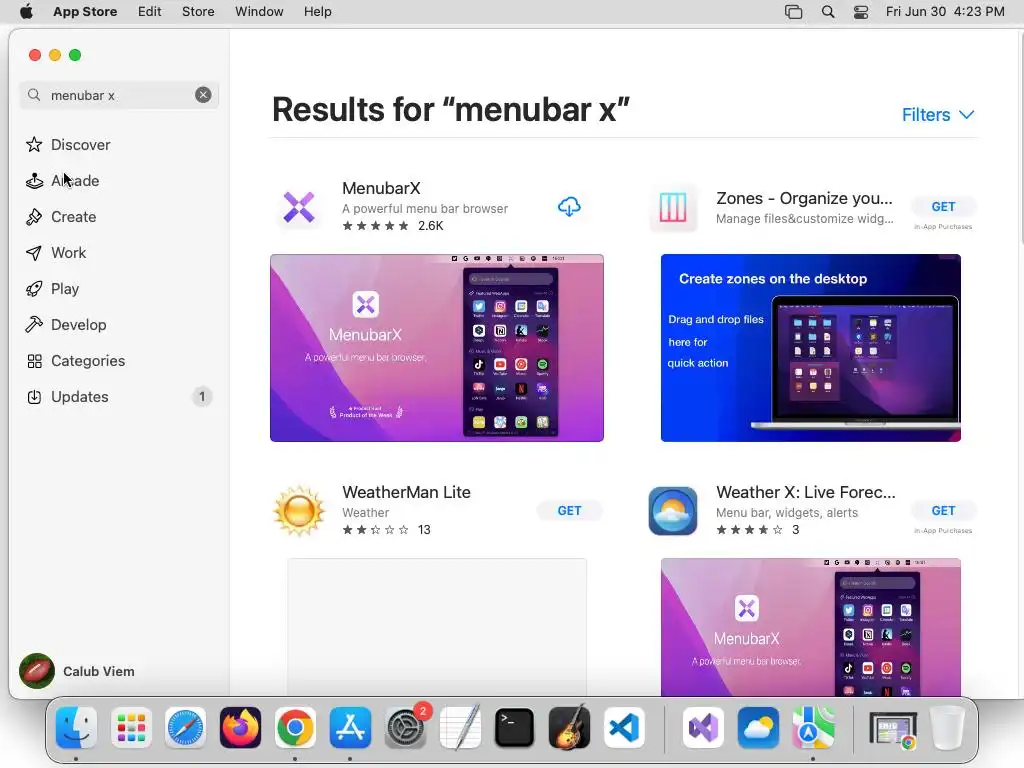Download MenubarX with cloud icon

(569, 207)
